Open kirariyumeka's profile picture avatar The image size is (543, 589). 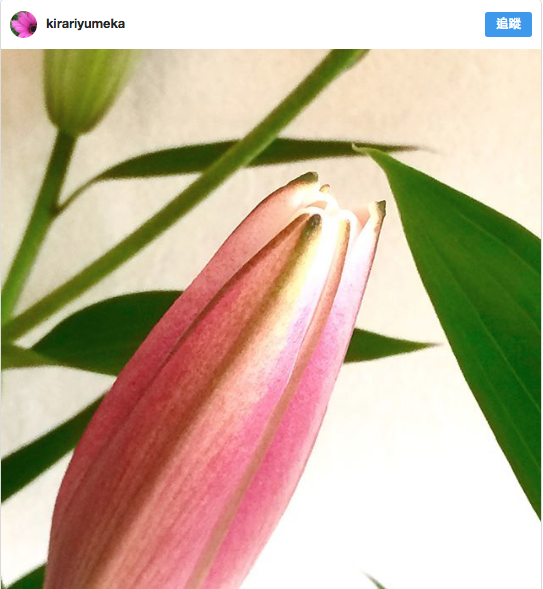pyautogui.click(x=23, y=24)
